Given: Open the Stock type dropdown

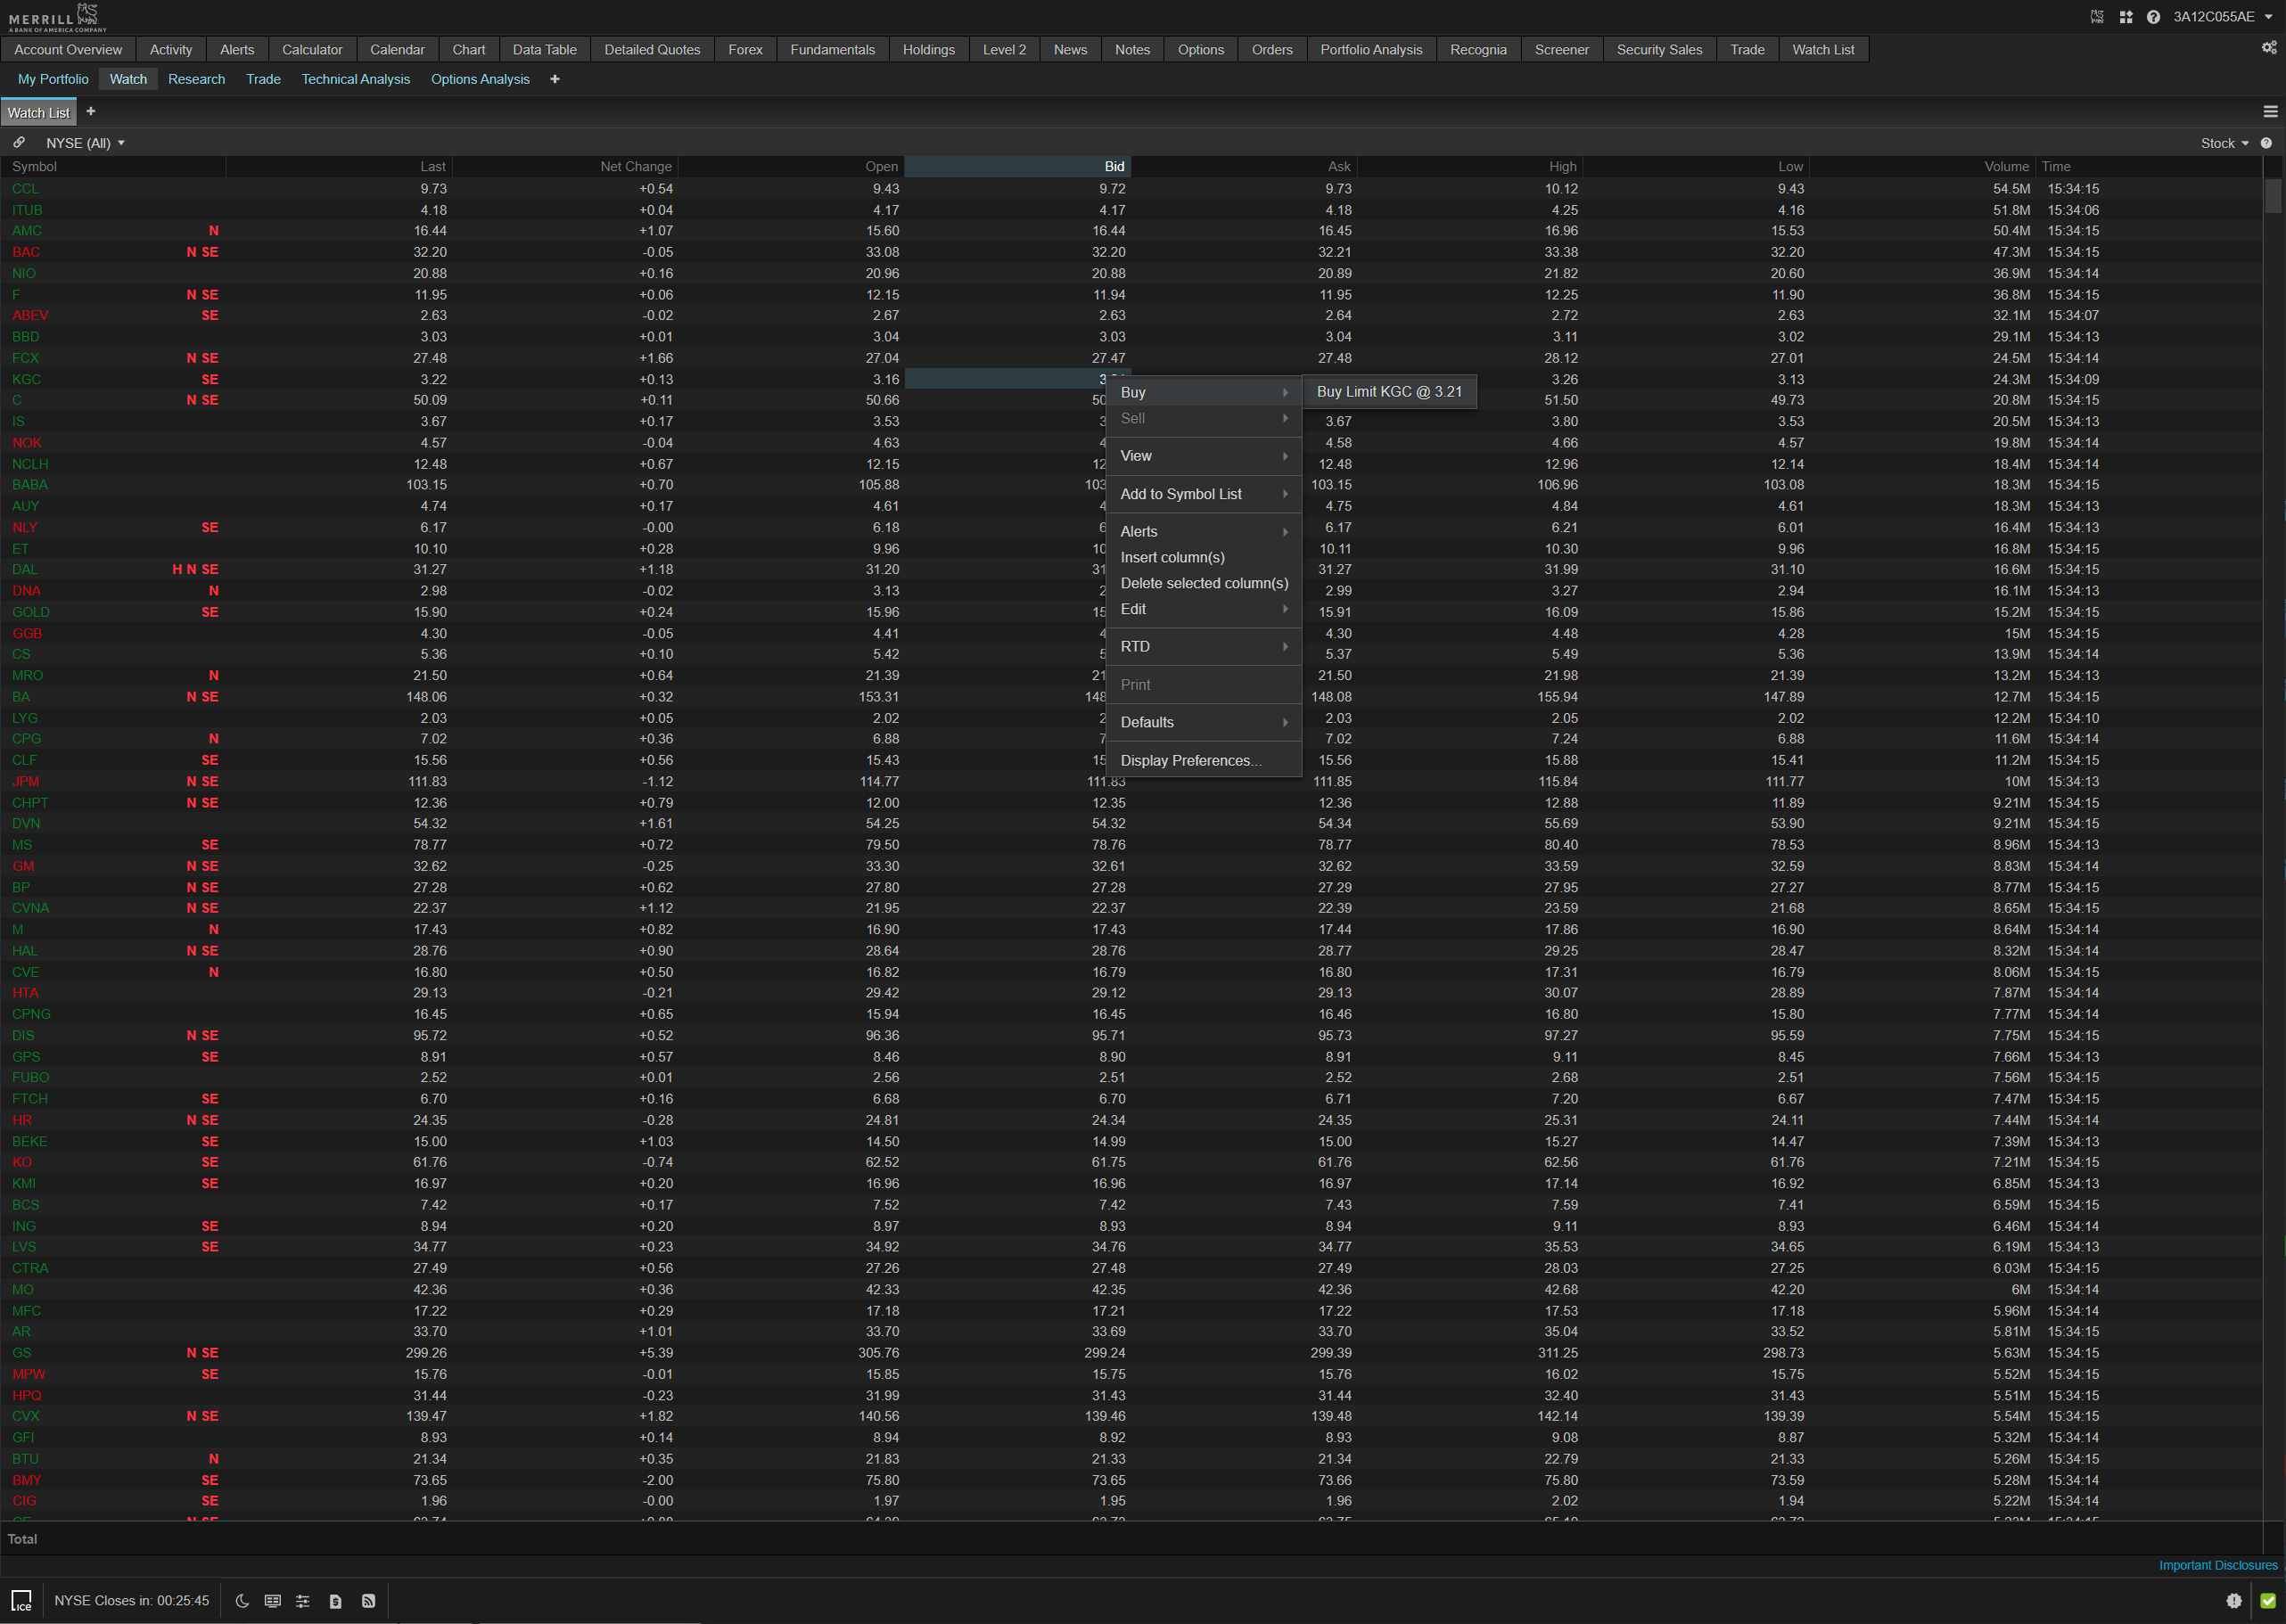Looking at the screenshot, I should point(2224,143).
